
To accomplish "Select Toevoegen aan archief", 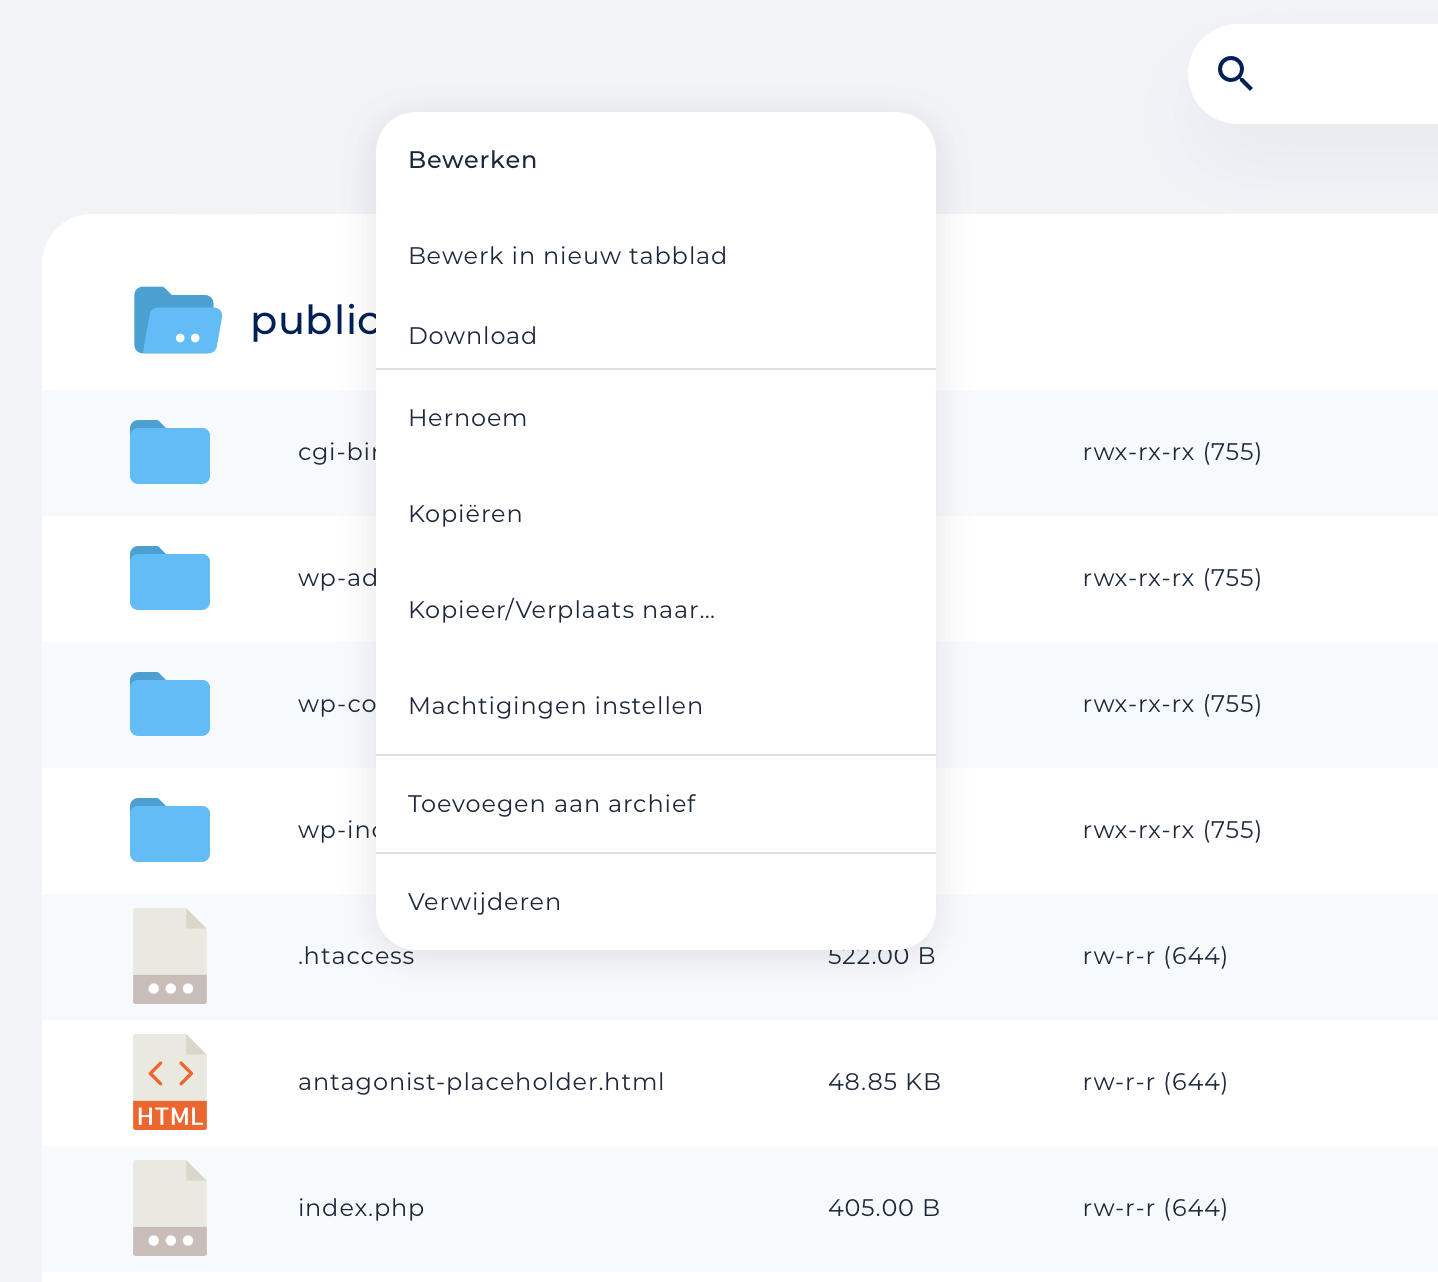I will pyautogui.click(x=552, y=803).
